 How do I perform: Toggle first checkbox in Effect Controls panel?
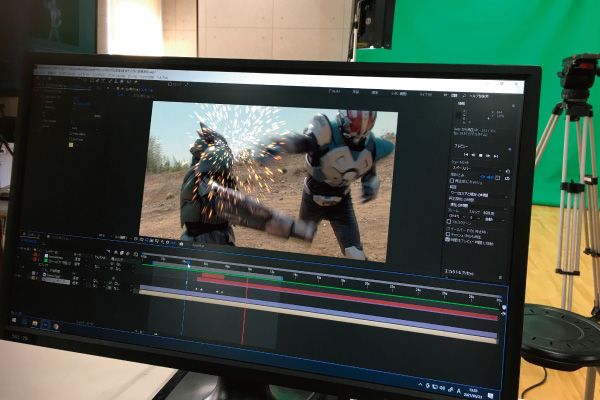[70, 134]
